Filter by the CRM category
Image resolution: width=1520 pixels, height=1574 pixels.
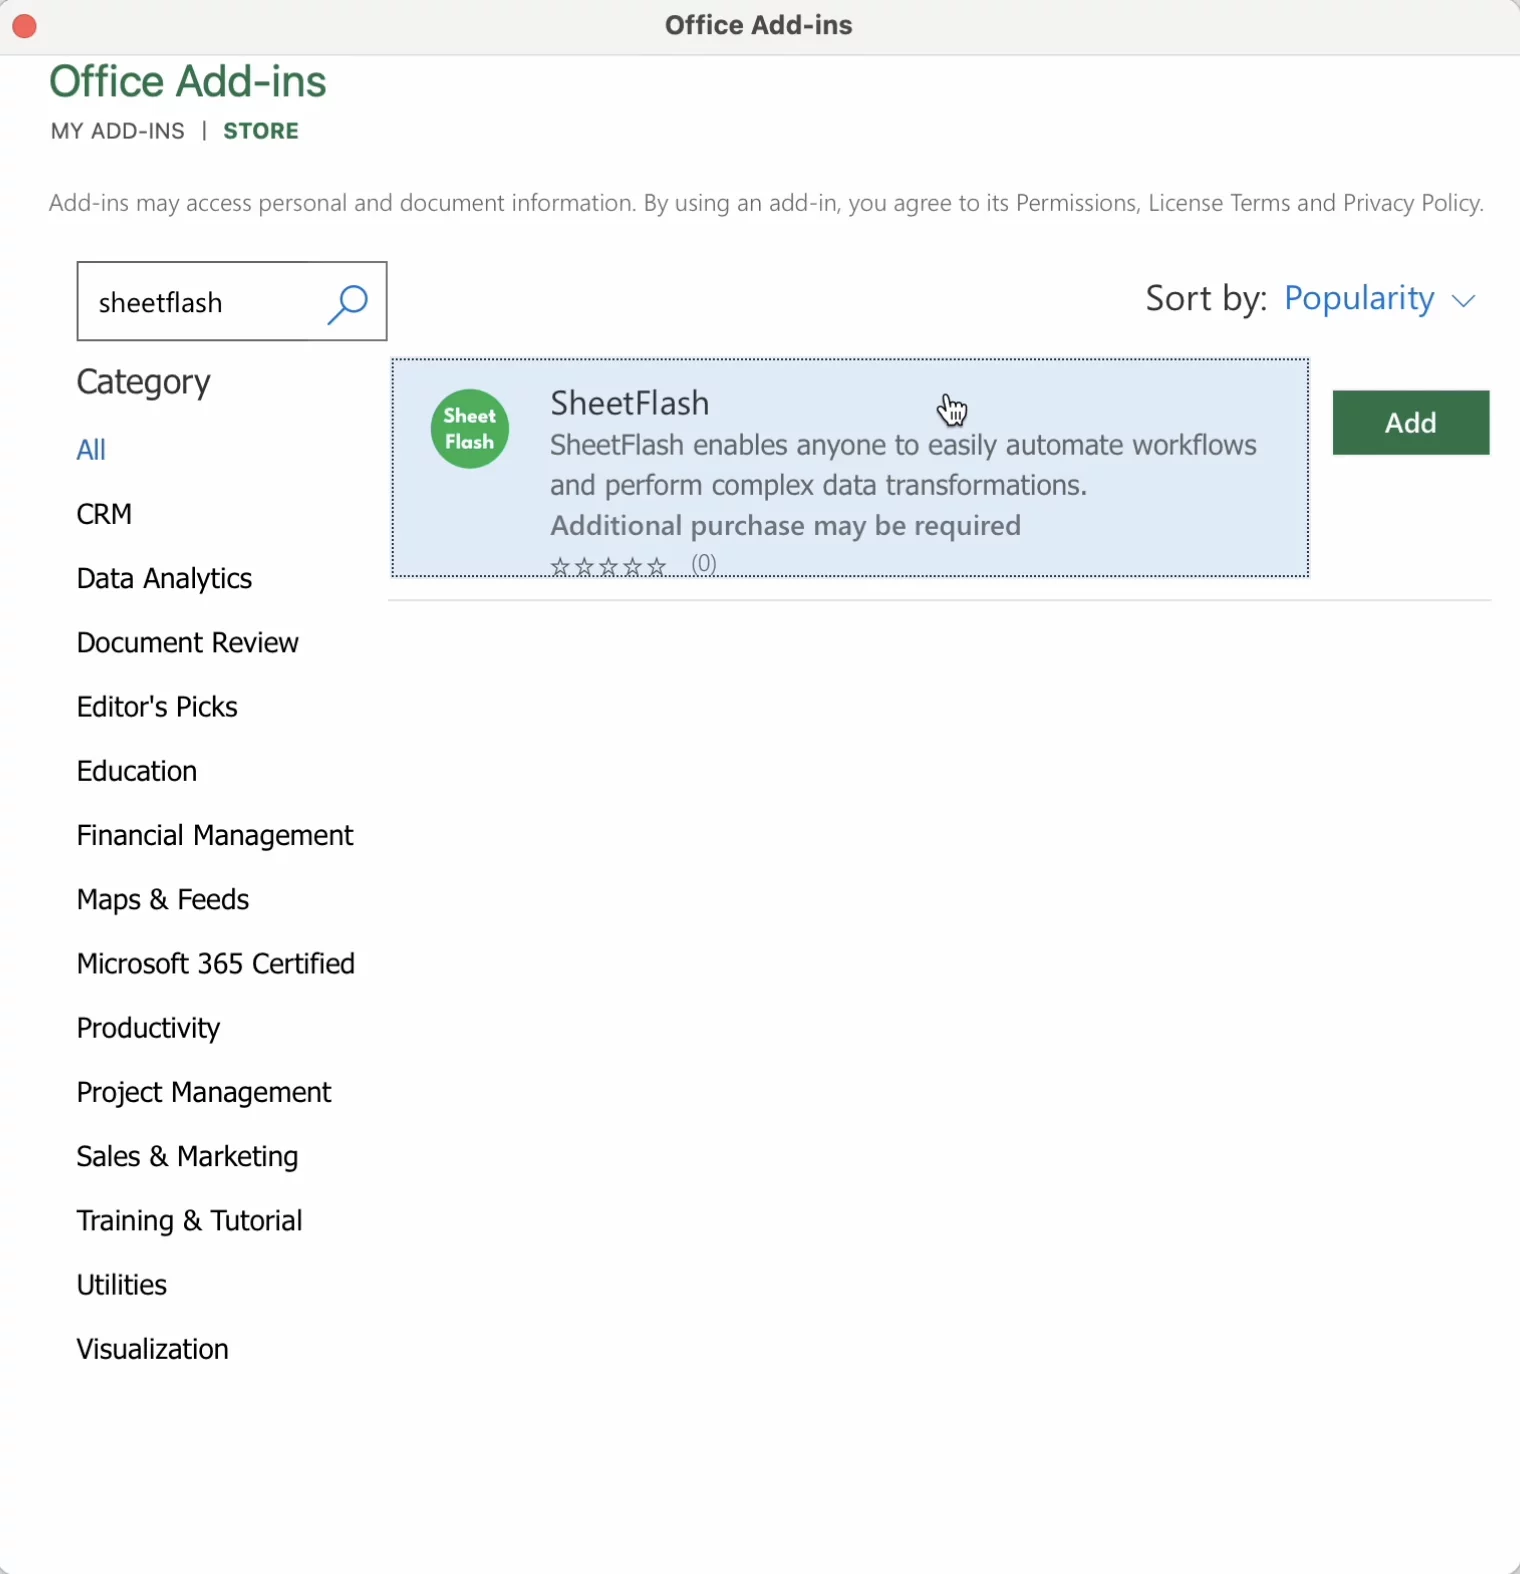(104, 514)
